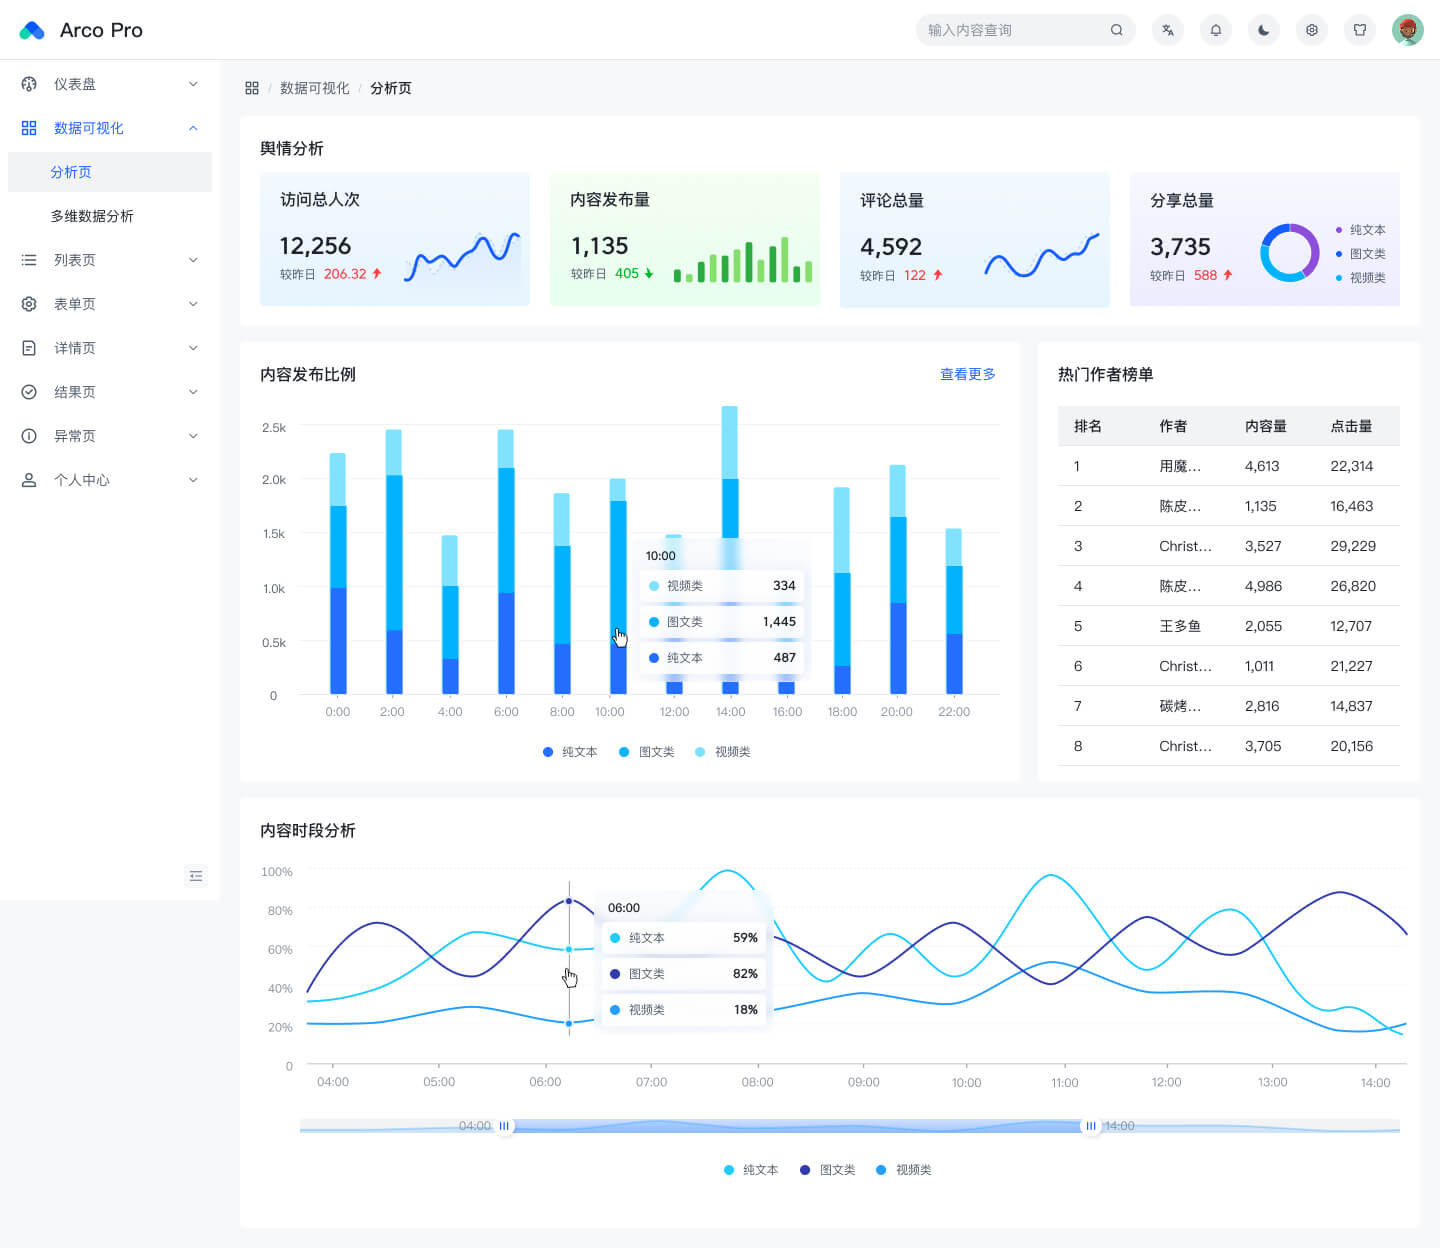Toggle 图文类 series in line chart legend
Image resolution: width=1440 pixels, height=1248 pixels.
click(x=827, y=1170)
